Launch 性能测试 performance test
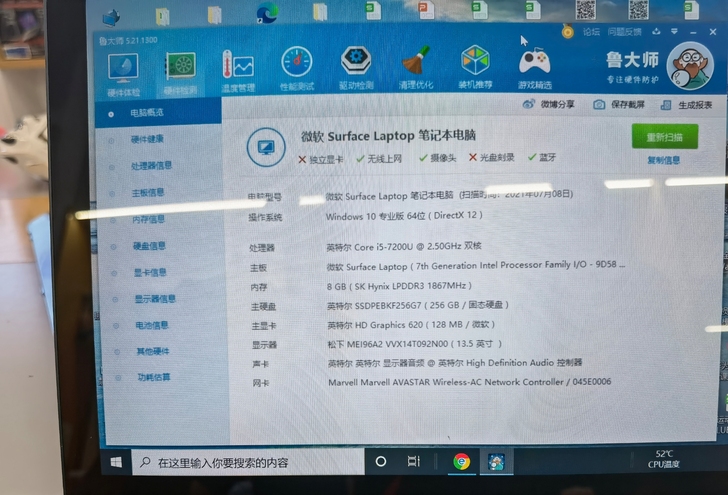The width and height of the screenshot is (728, 495). [x=297, y=68]
